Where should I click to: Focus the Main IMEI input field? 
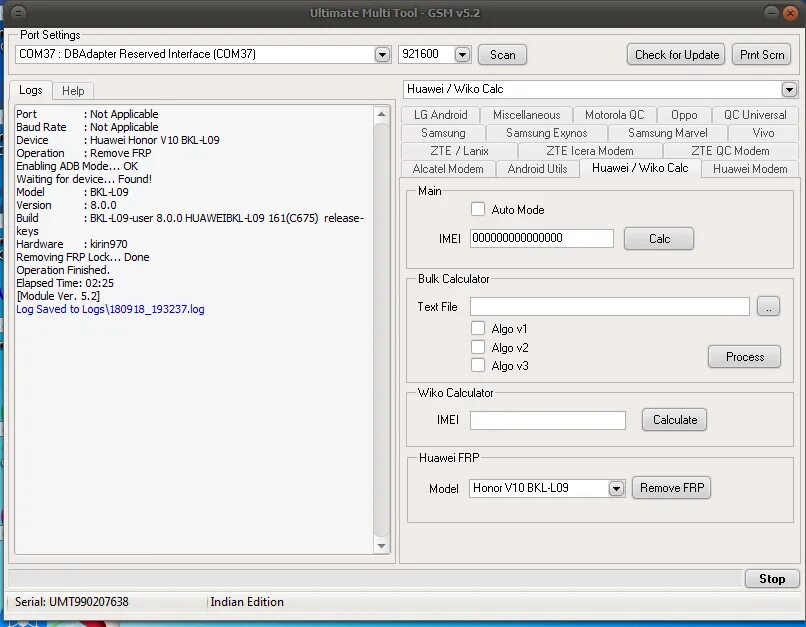tap(542, 238)
